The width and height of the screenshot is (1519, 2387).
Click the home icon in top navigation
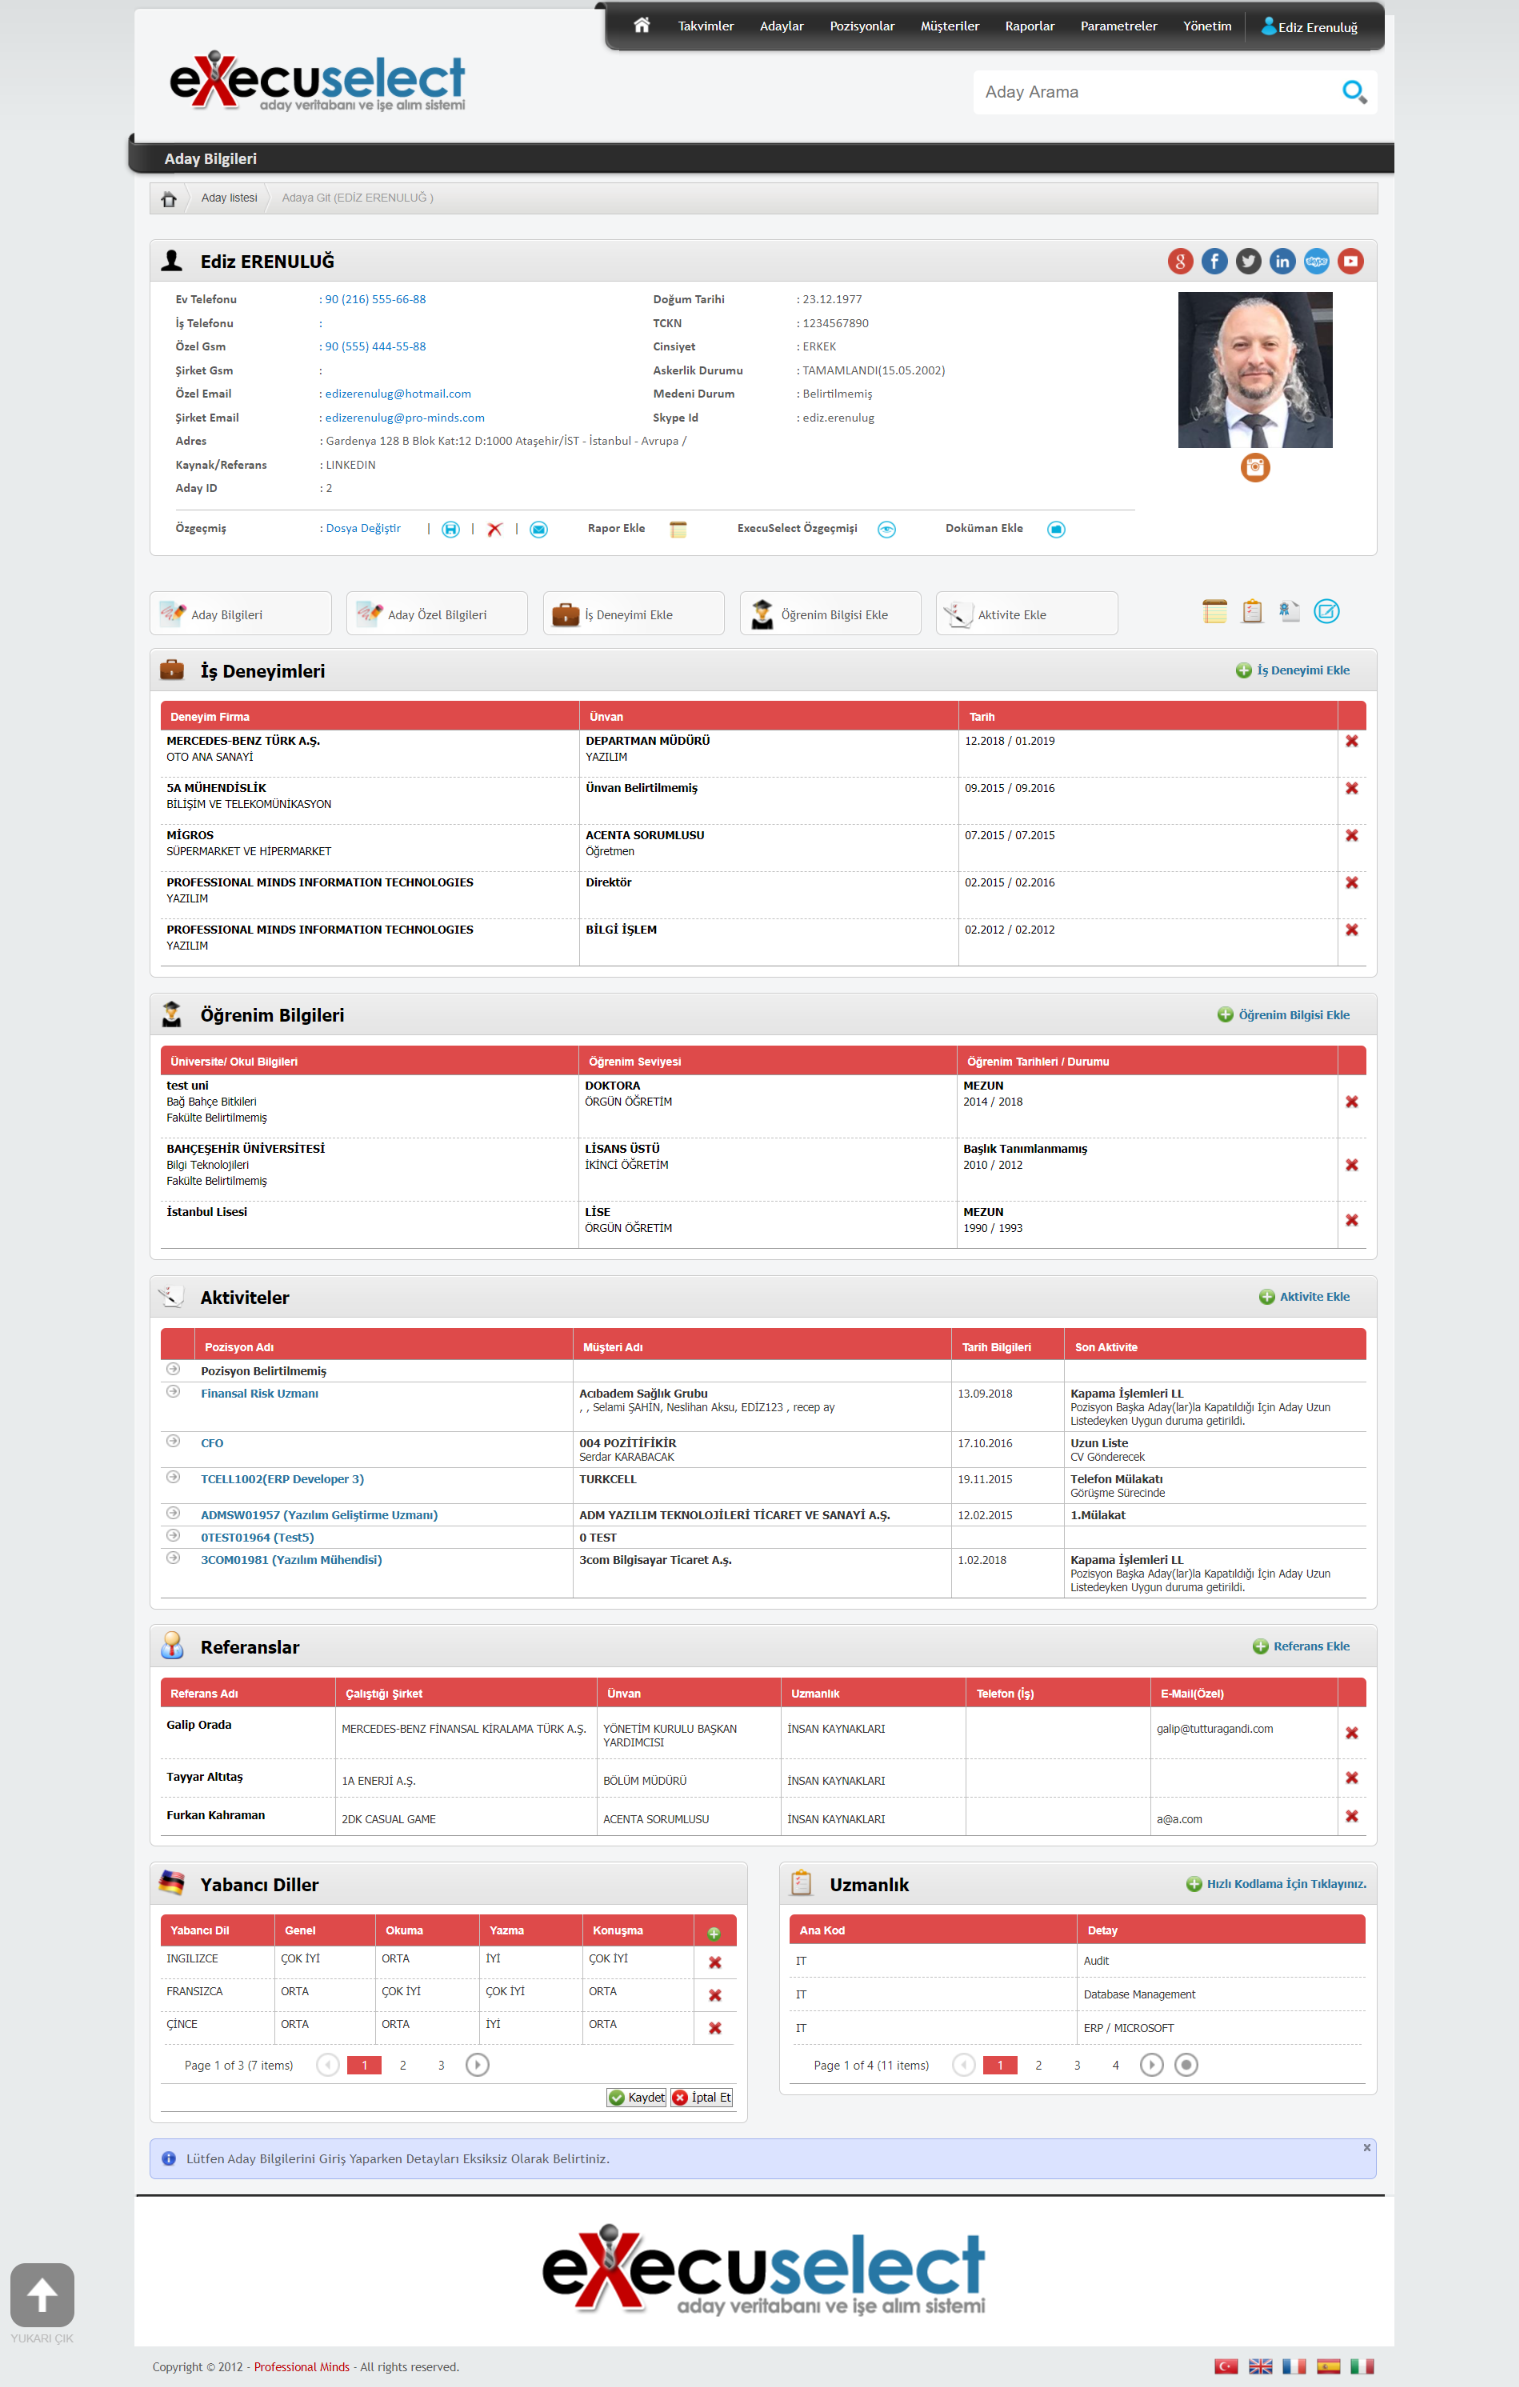(642, 26)
